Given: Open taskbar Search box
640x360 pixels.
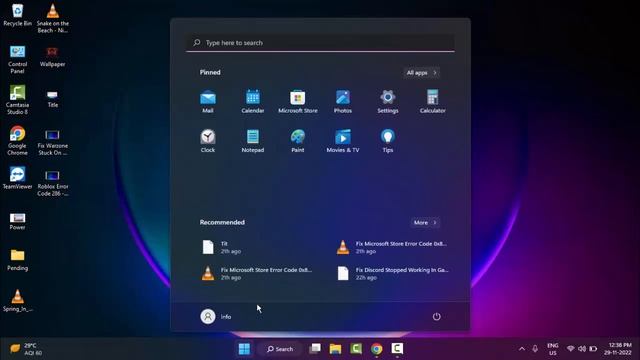Looking at the screenshot, I should (x=280, y=349).
